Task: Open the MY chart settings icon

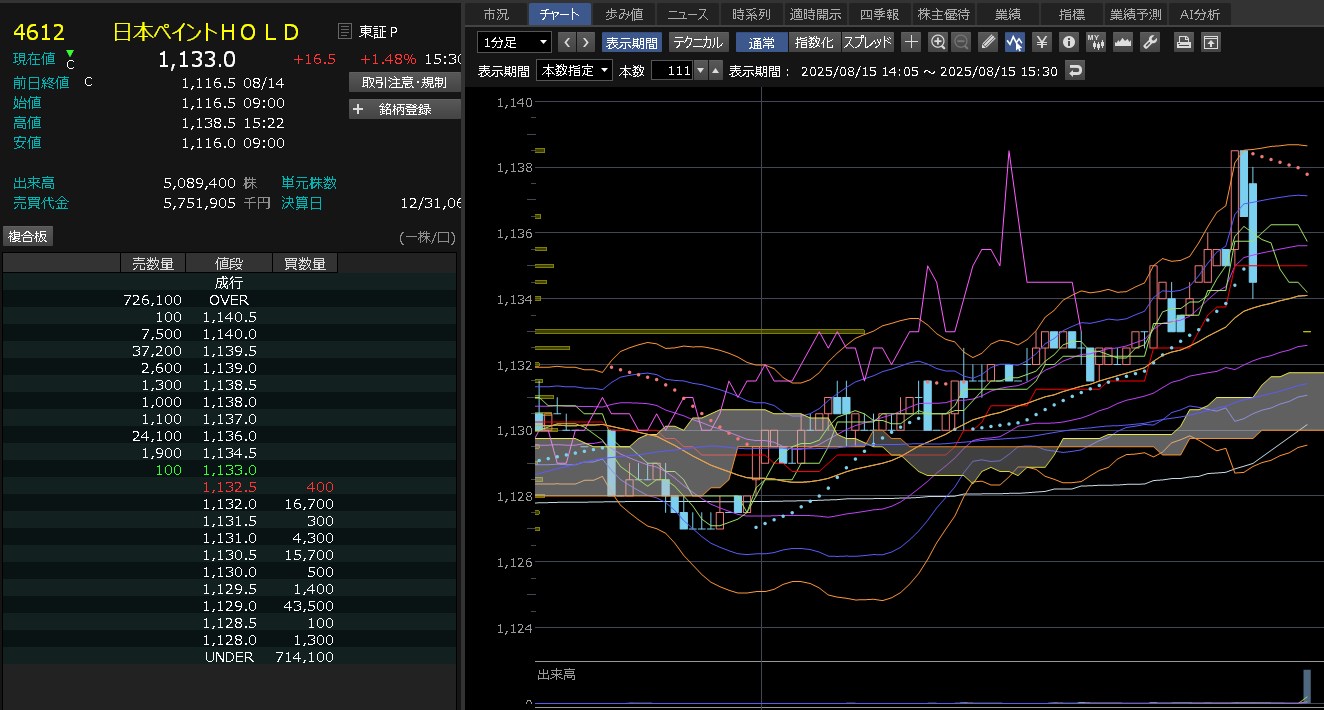Action: click(1096, 42)
